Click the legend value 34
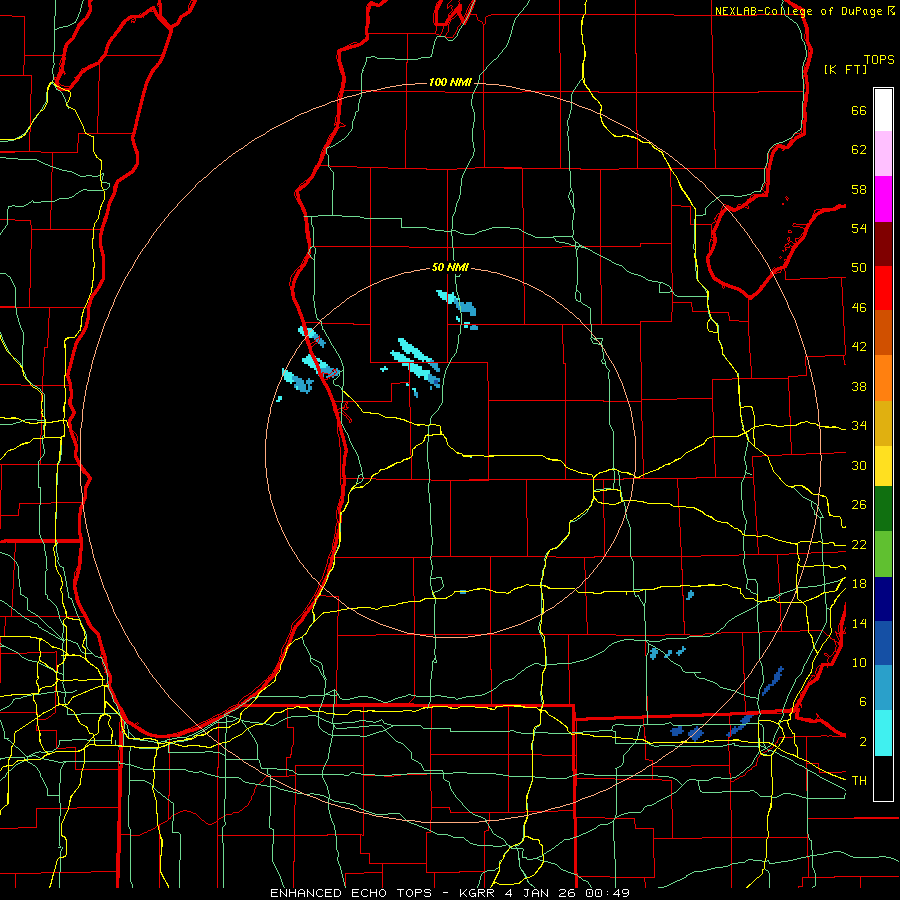This screenshot has height=900, width=900. 859,426
